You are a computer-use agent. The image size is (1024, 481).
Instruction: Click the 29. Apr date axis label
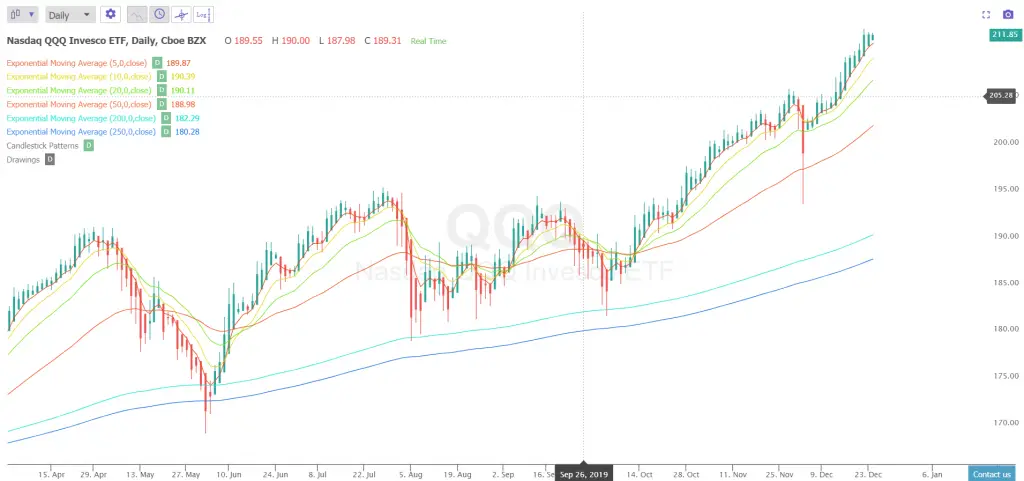click(x=94, y=474)
